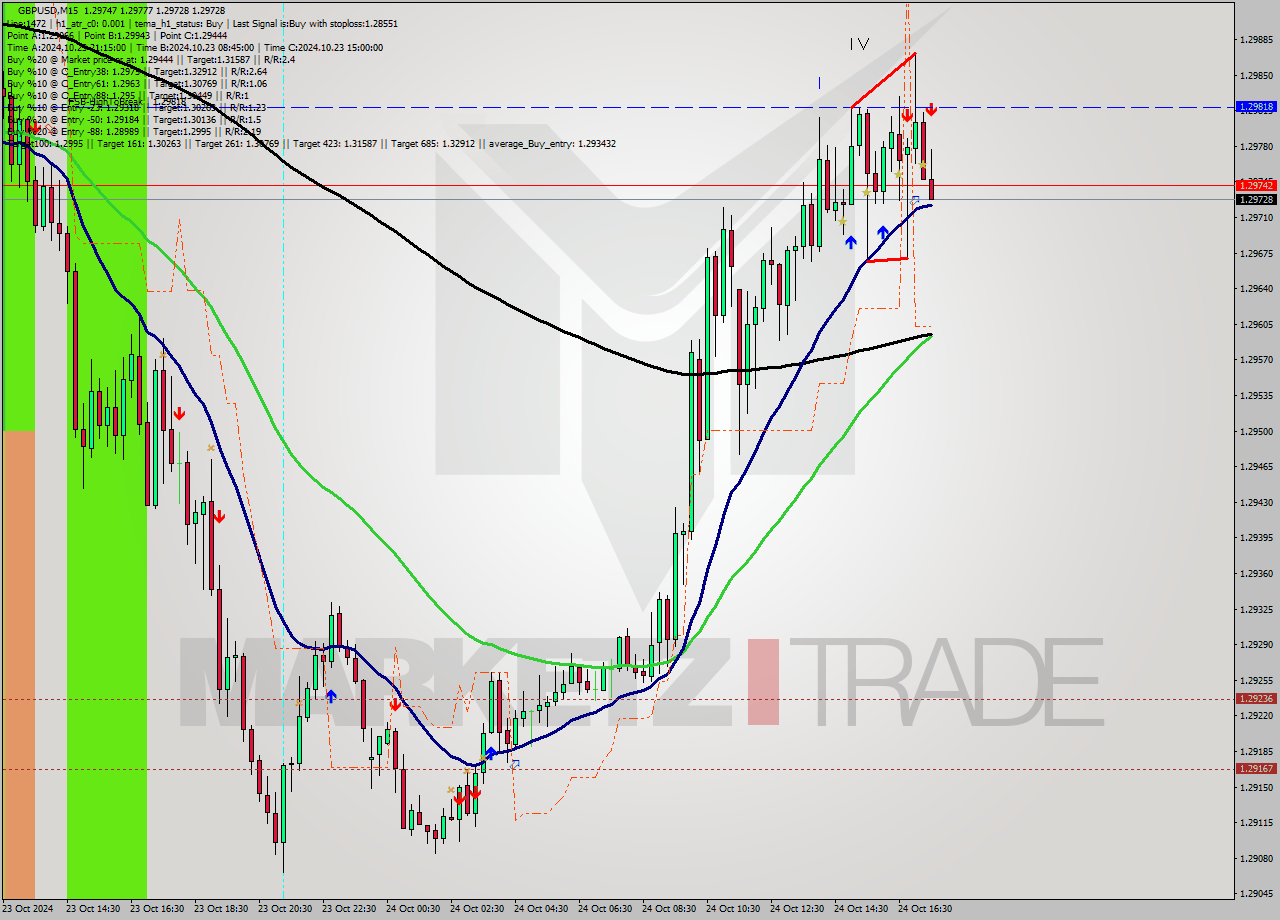Viewport: 1280px width, 920px height.
Task: Click the 1.29605 axis price label
Action: pos(1256,324)
